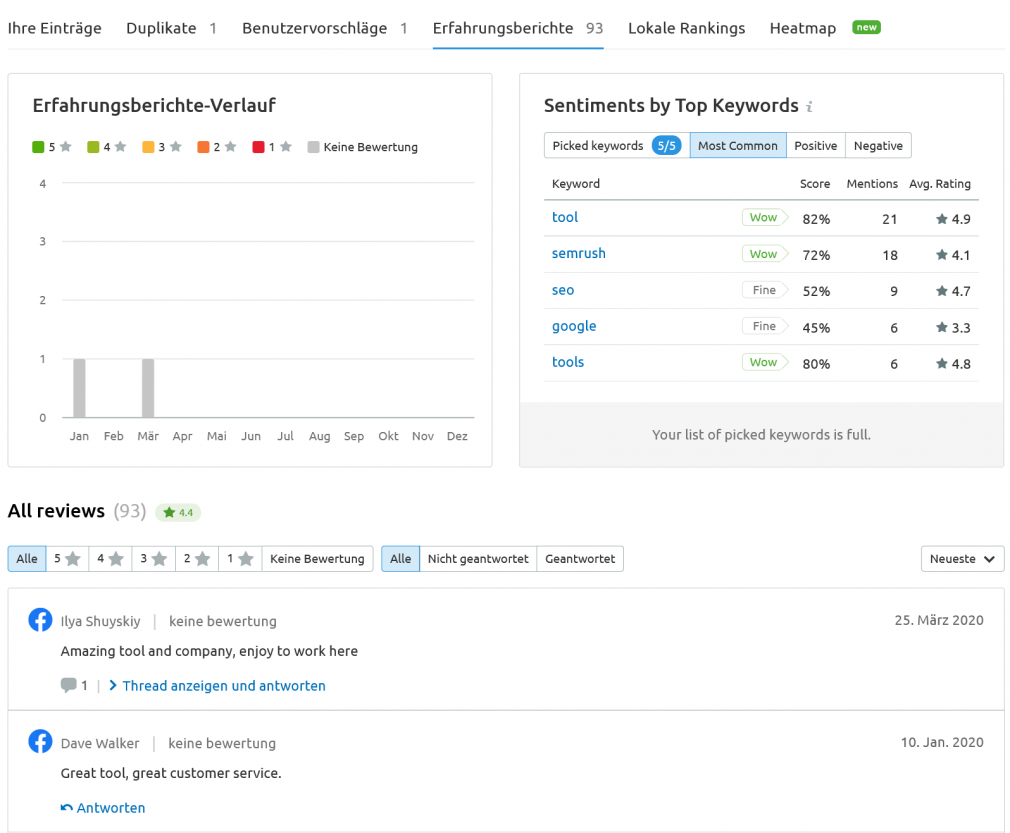Click the grey Jan bar in chart
The height and width of the screenshot is (833, 1010).
click(79, 388)
